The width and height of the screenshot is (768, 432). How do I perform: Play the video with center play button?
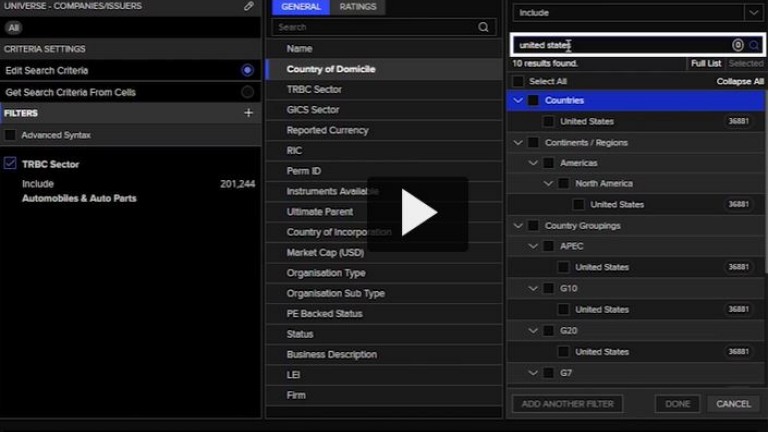[x=418, y=214]
